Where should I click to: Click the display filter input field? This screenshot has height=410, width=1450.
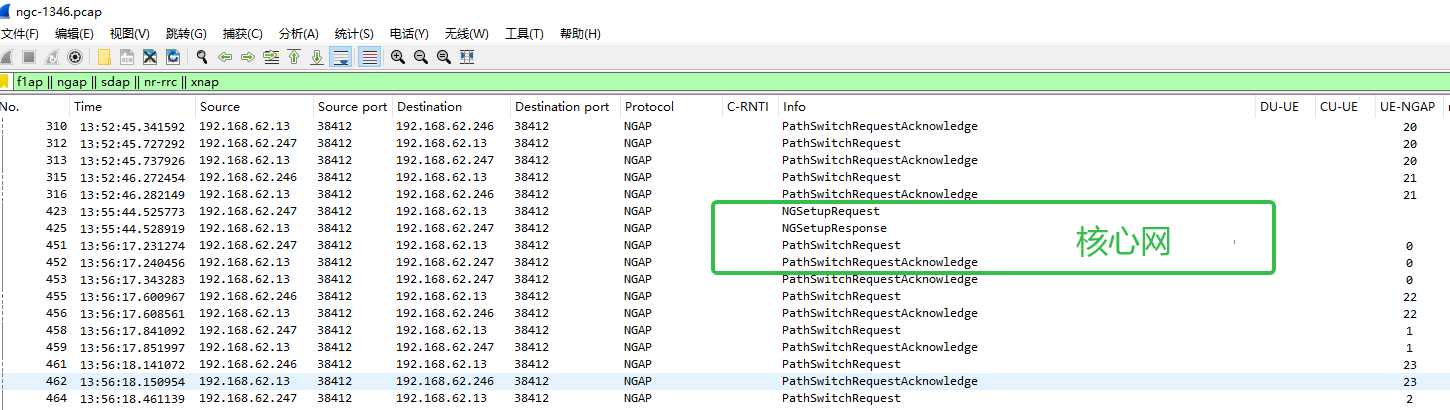tap(730, 82)
